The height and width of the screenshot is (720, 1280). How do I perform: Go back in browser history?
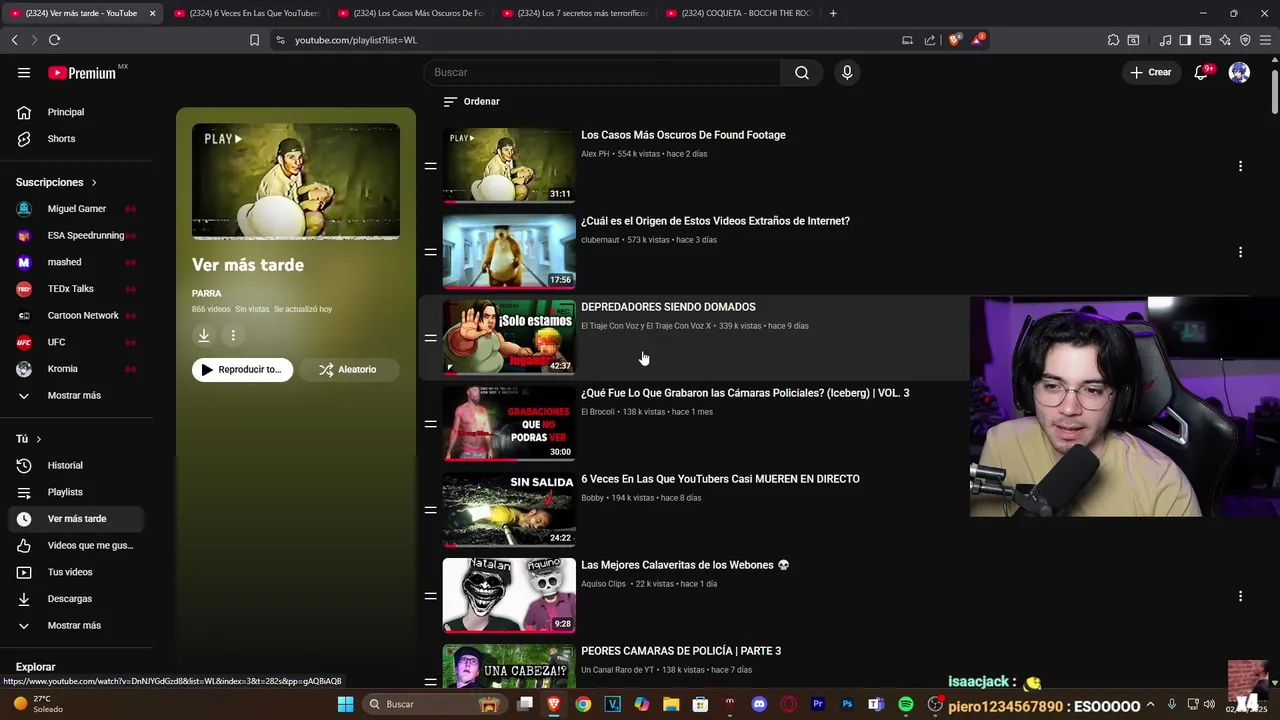coord(14,40)
